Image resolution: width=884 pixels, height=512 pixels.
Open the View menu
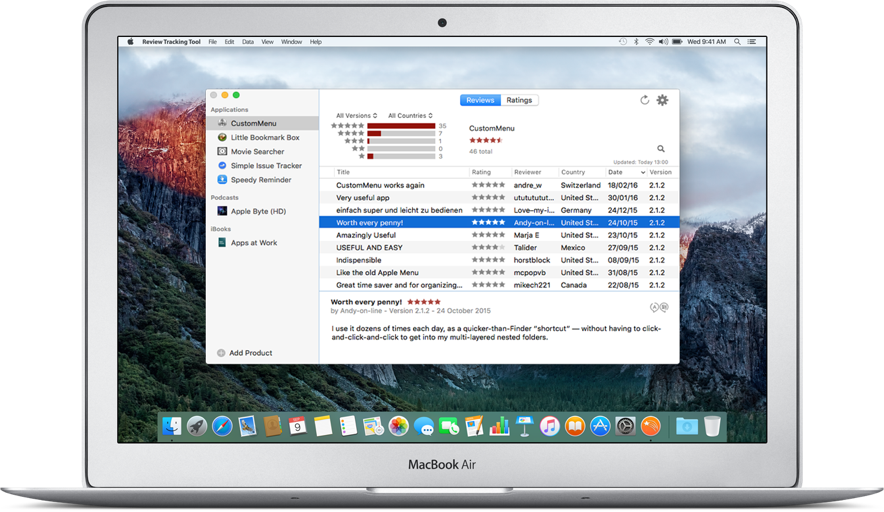[x=267, y=42]
